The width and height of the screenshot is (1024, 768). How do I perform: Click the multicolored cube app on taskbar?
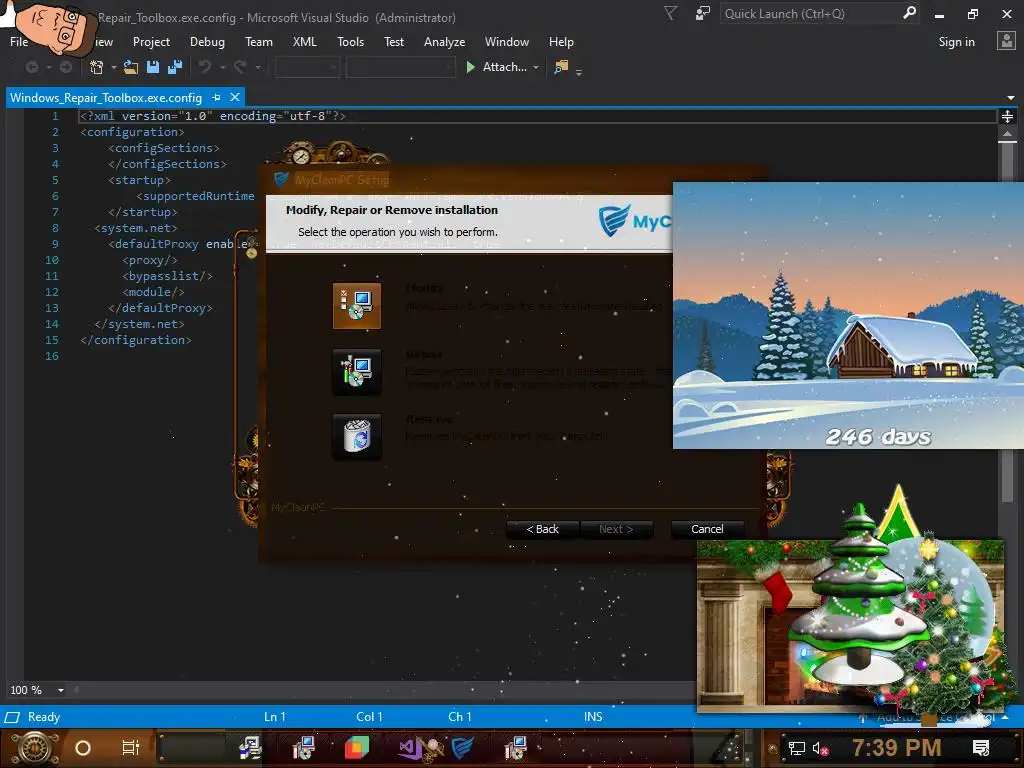357,748
